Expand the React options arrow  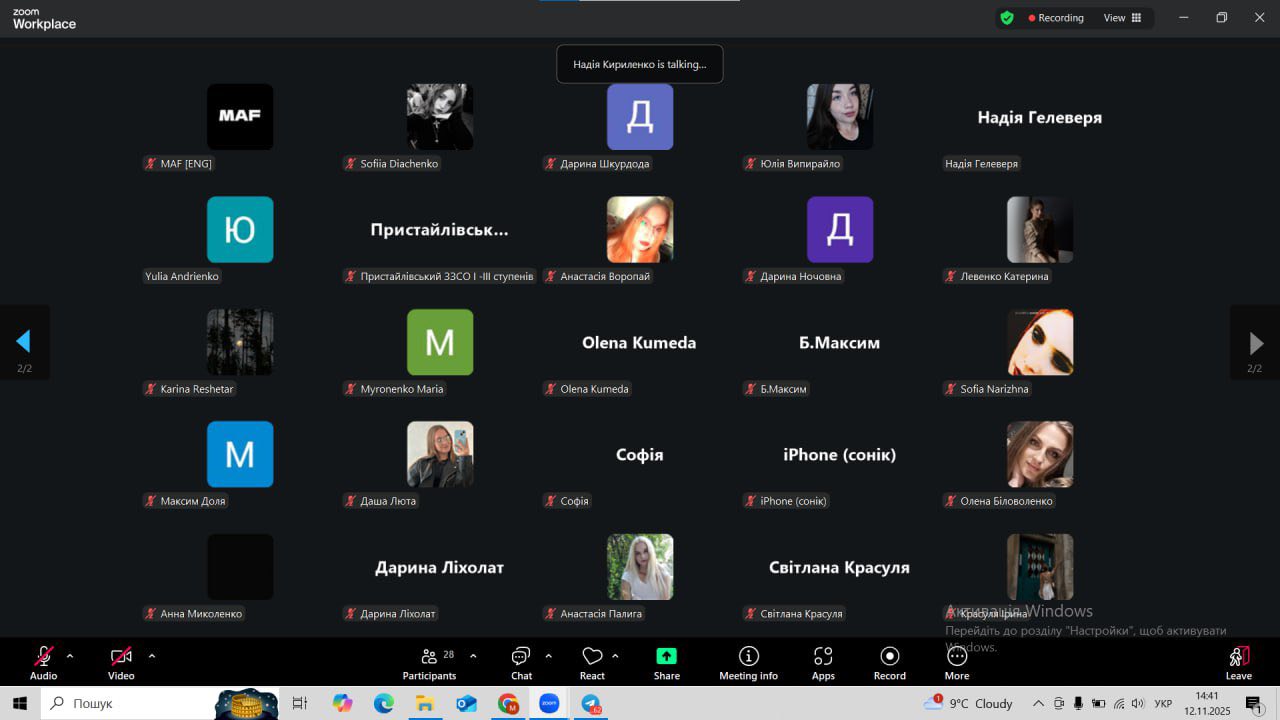tap(615, 656)
